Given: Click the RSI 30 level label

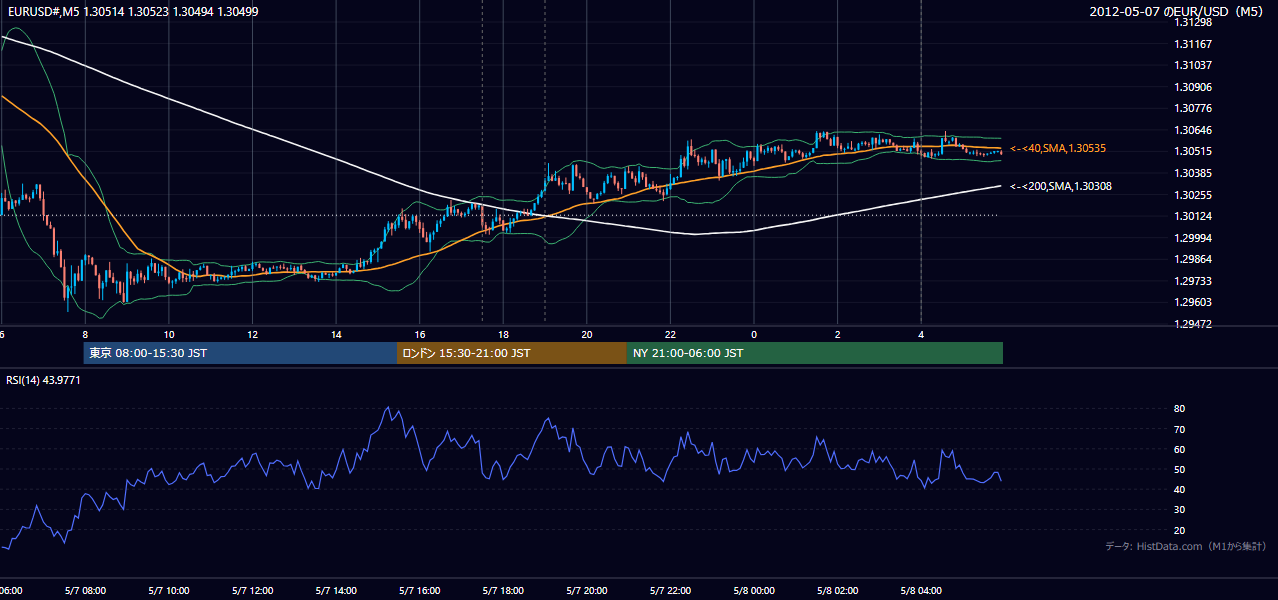Looking at the screenshot, I should [x=1179, y=510].
